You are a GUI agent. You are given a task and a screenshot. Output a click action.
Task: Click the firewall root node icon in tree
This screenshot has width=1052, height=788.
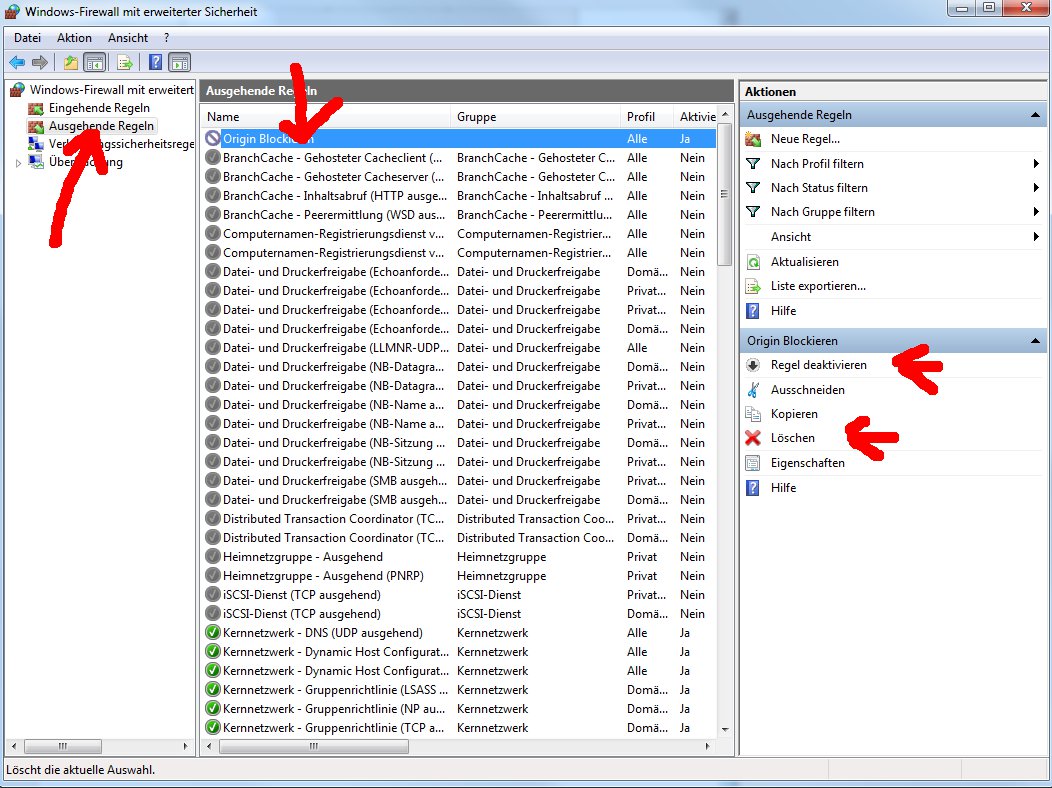[x=17, y=89]
